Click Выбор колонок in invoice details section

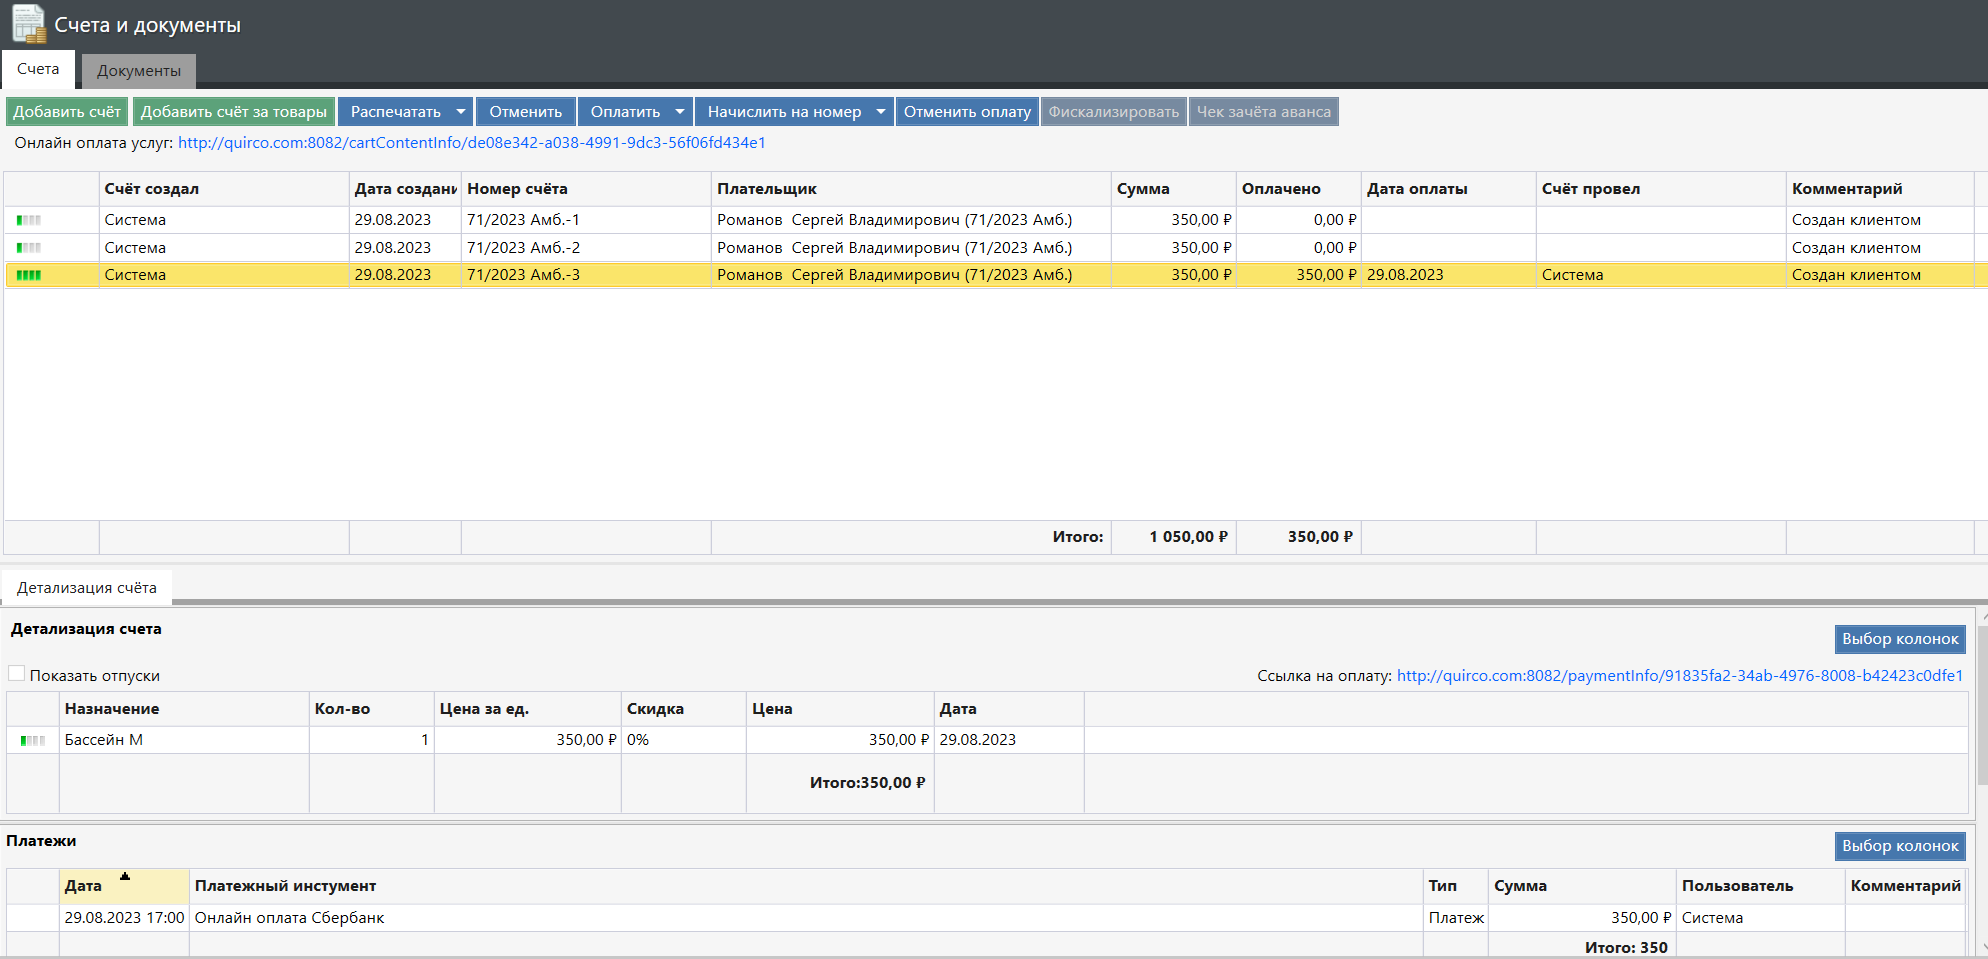point(1899,639)
